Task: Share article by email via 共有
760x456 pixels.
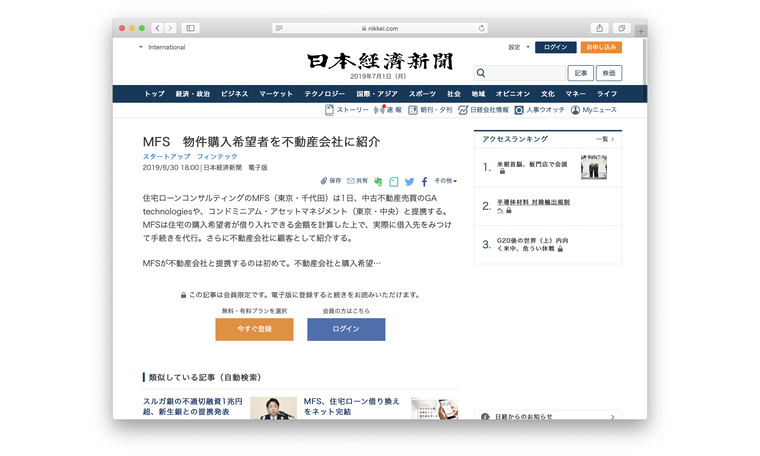Action: tap(357, 181)
